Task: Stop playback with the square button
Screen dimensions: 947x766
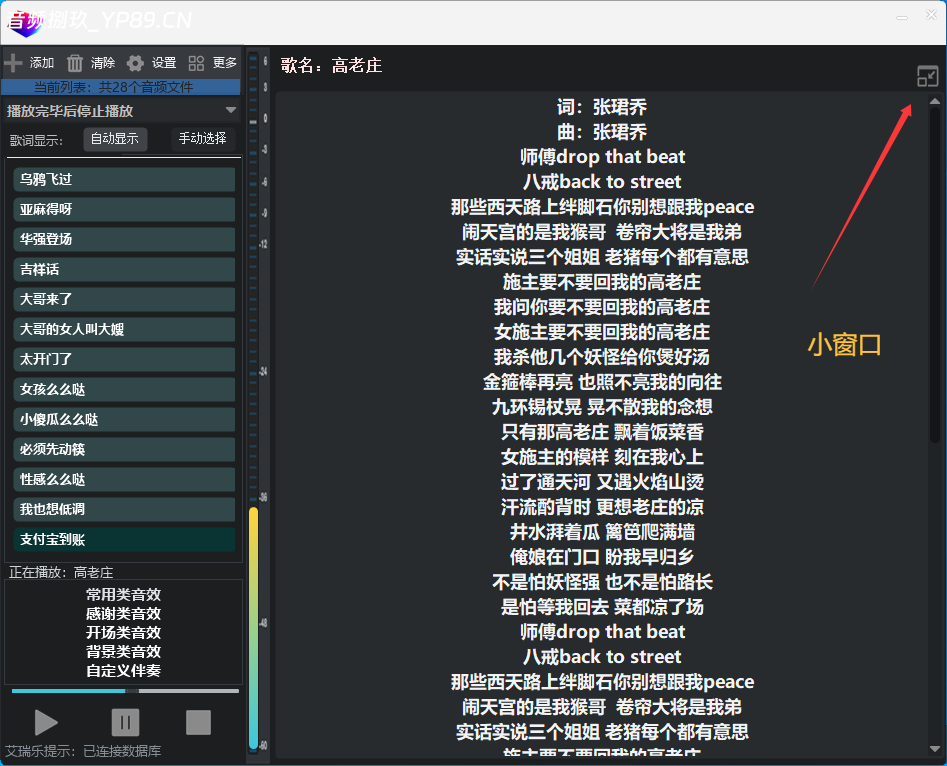Action: pyautogui.click(x=199, y=722)
